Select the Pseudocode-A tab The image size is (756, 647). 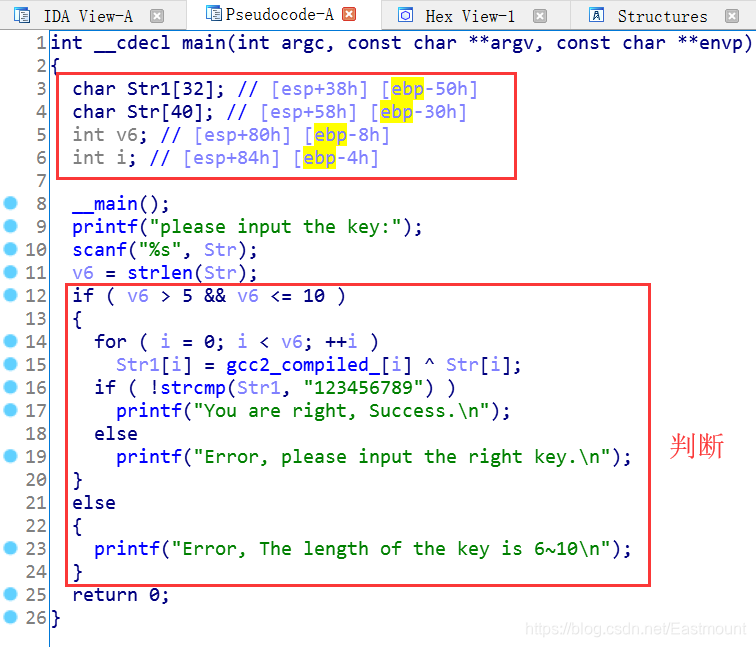(280, 14)
